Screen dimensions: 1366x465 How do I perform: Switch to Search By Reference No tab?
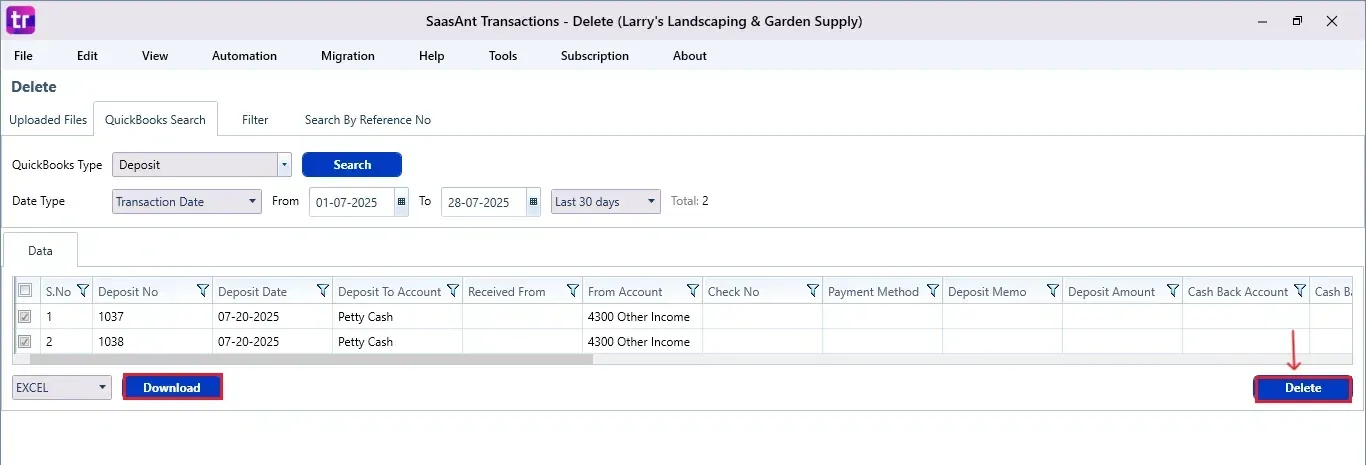point(367,120)
